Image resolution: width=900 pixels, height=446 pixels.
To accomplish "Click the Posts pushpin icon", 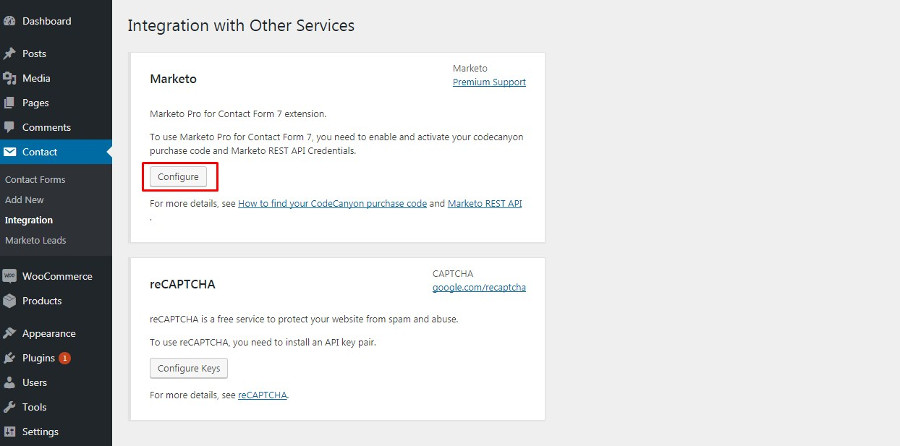I will (x=10, y=54).
